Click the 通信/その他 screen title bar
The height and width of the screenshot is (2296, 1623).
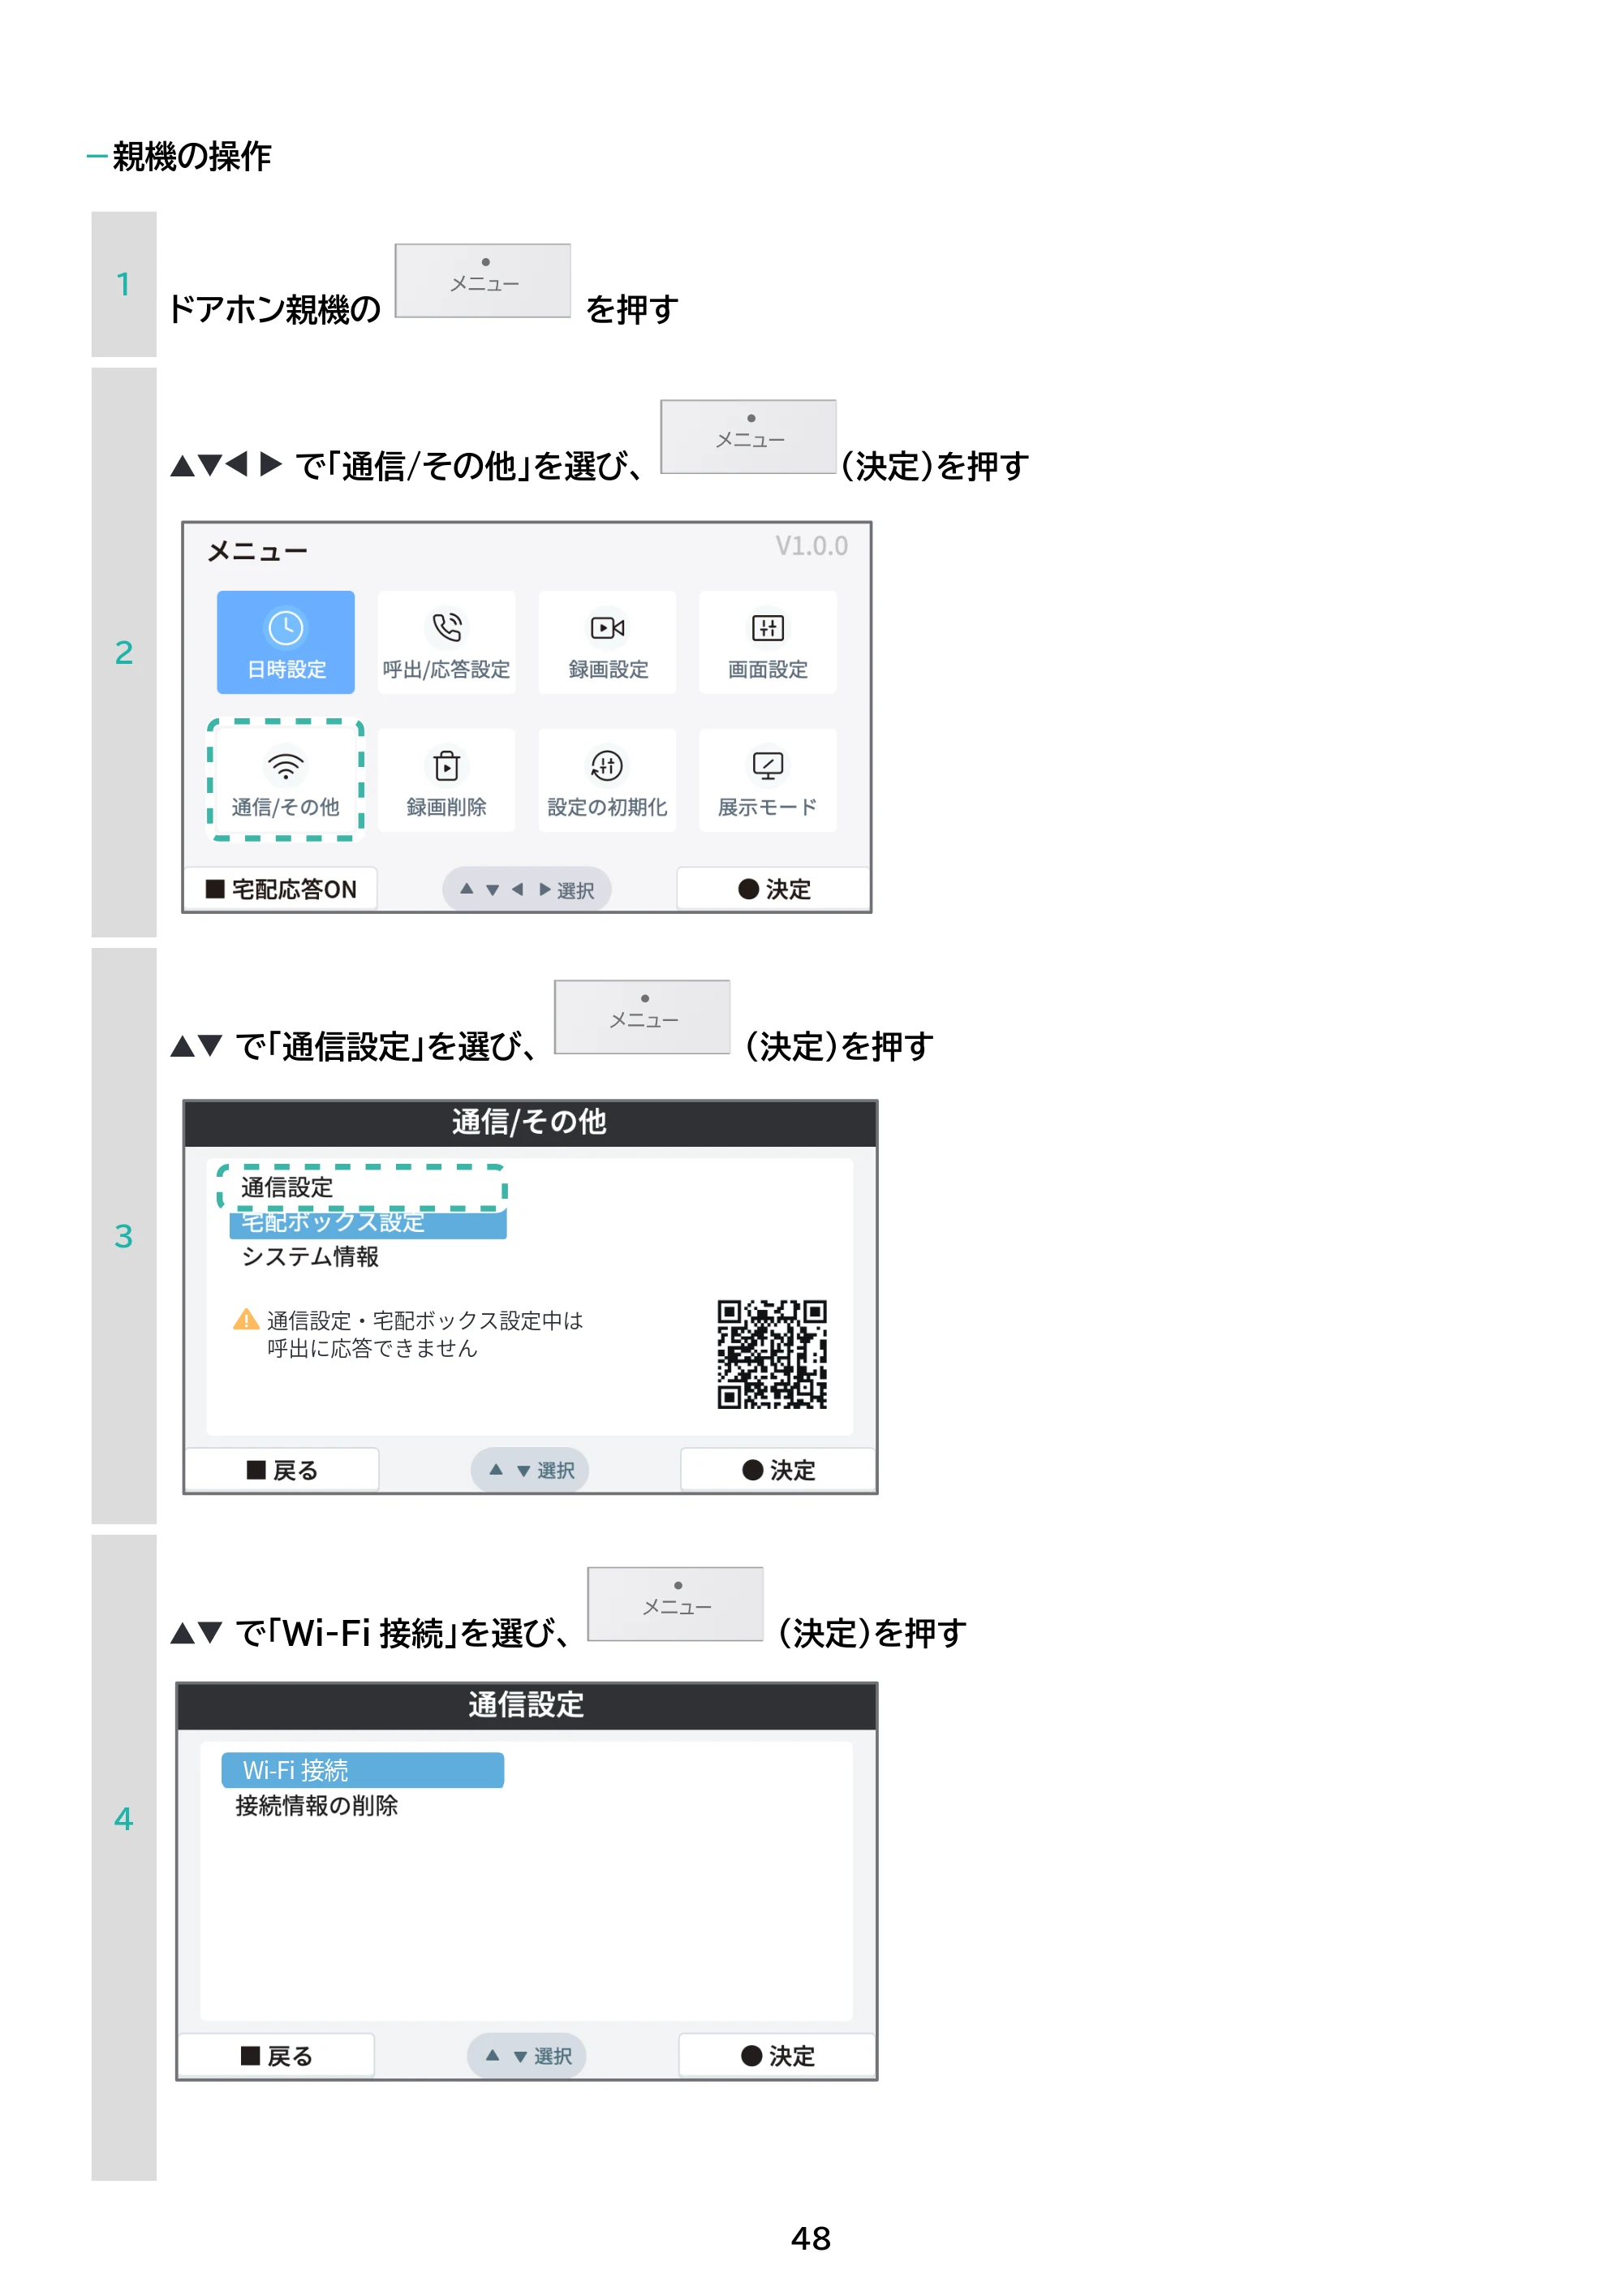coord(530,1123)
